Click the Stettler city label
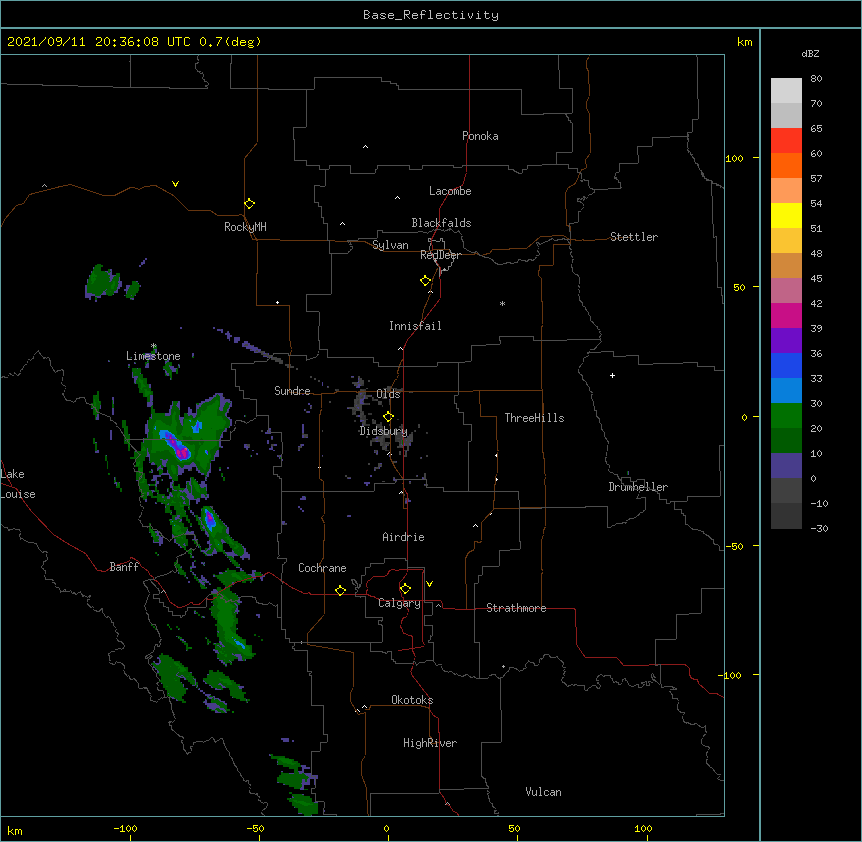 pos(634,237)
